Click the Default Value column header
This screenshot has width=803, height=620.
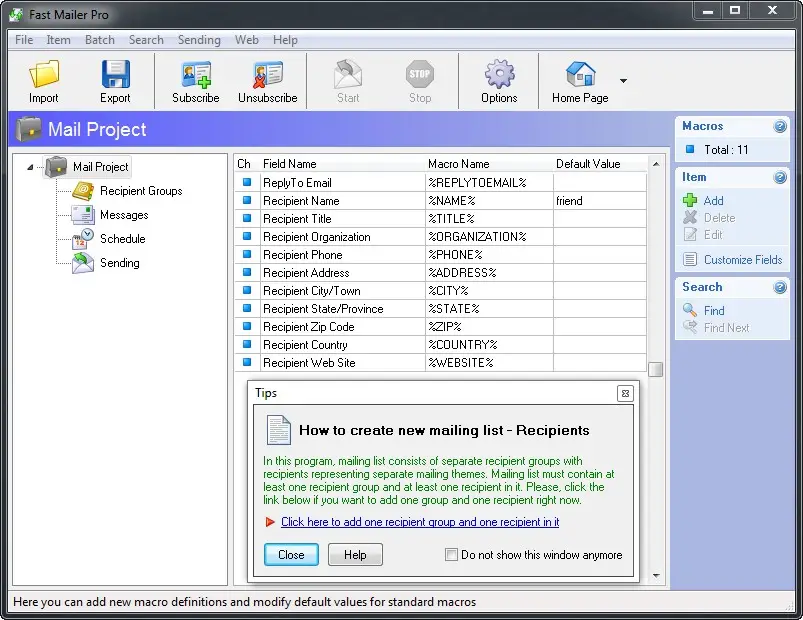(600, 164)
